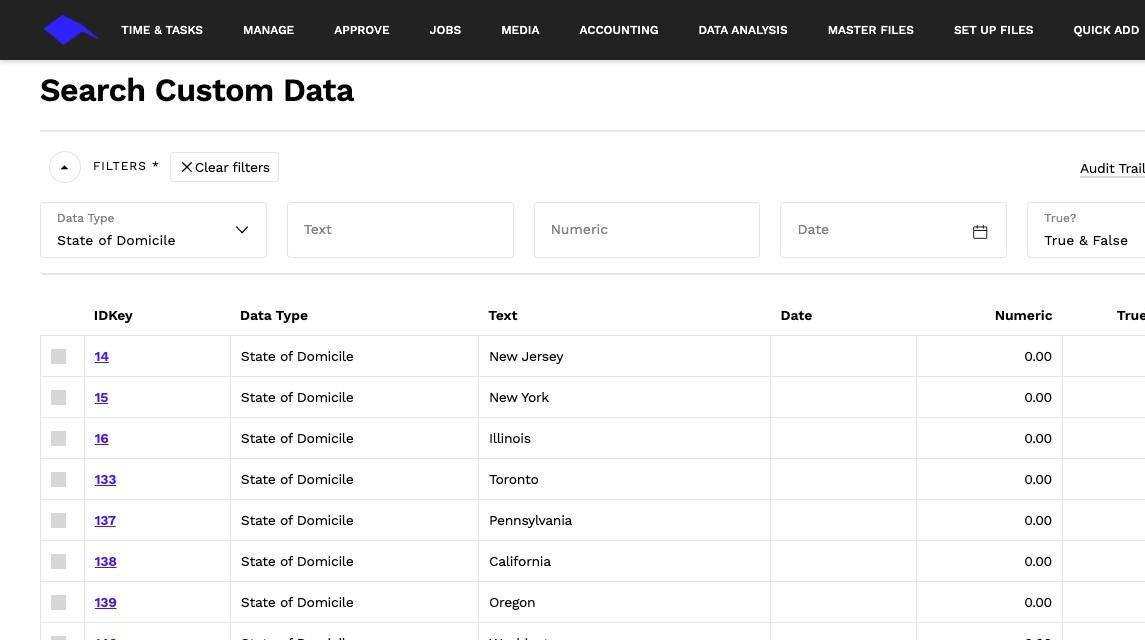Check the California row checkbox
The image size is (1145, 640).
58,561
